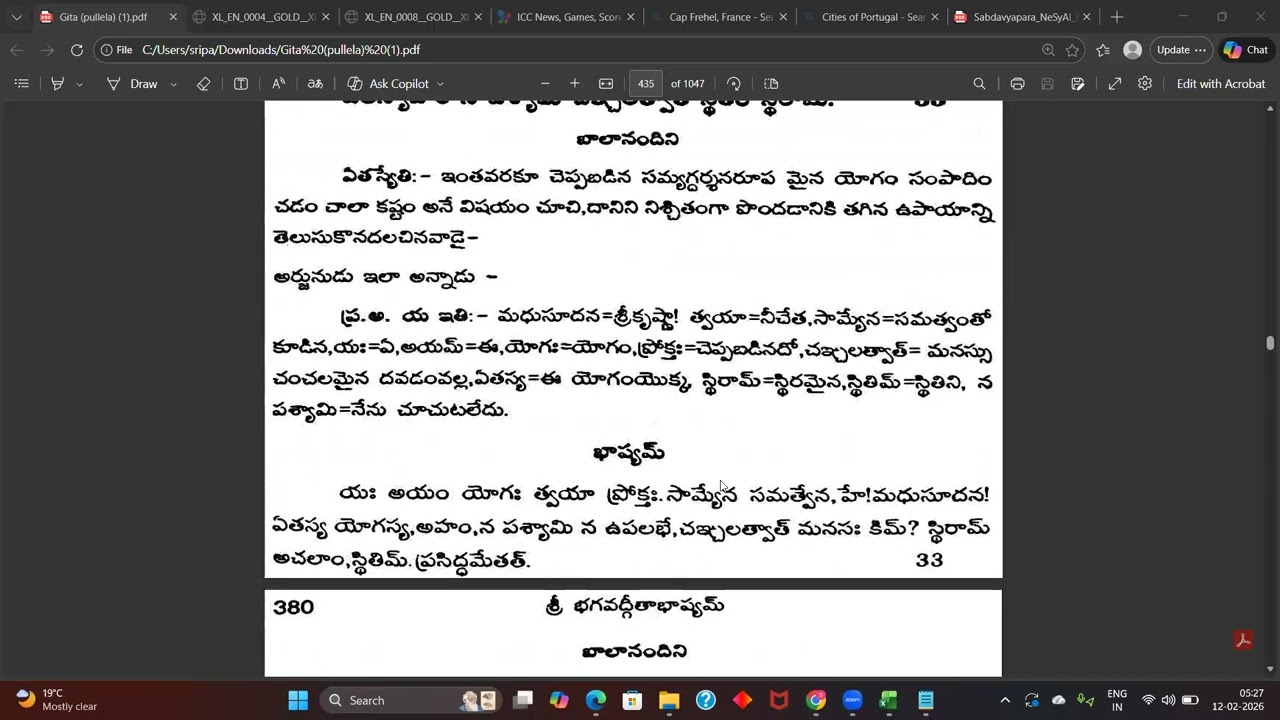
Task: Click Edit with Acrobat
Action: pos(1221,84)
